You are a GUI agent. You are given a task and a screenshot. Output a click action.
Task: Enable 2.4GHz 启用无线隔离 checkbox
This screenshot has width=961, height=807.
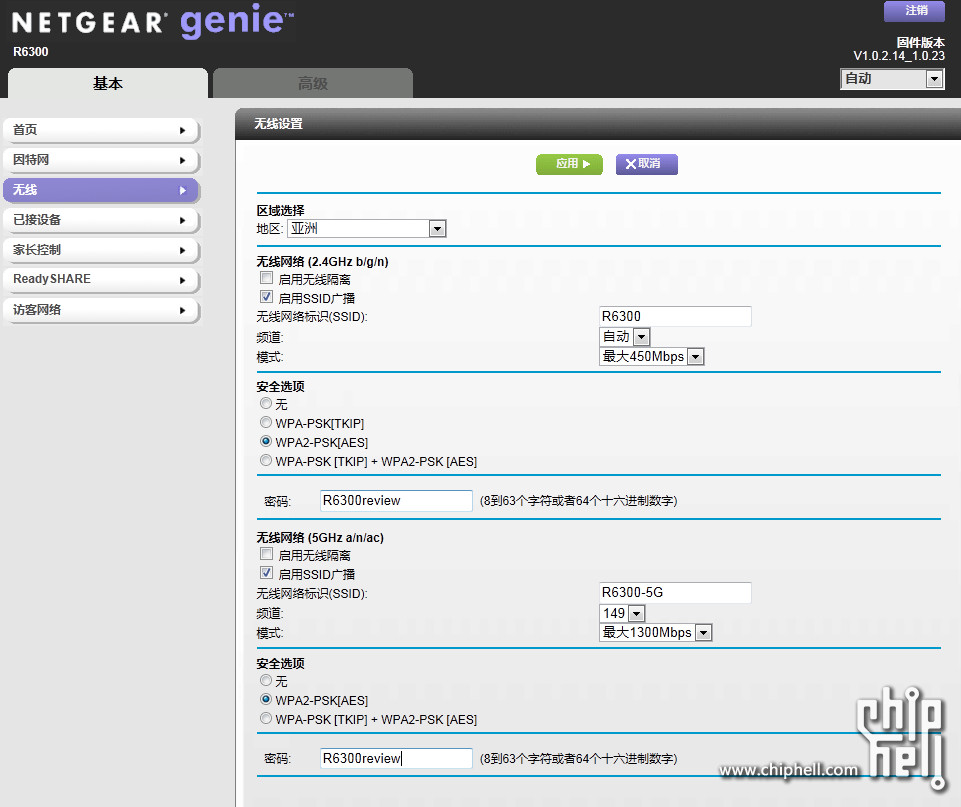coord(266,278)
